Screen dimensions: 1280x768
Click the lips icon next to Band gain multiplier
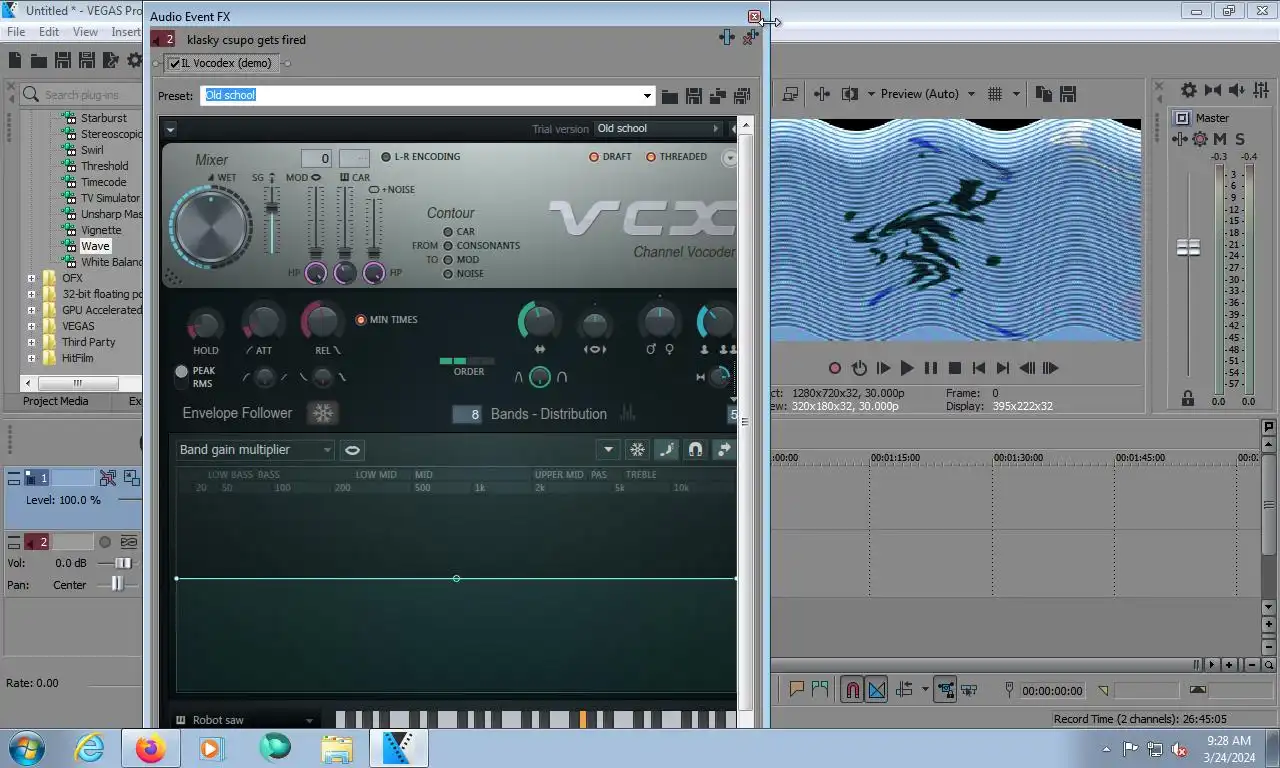pos(352,450)
